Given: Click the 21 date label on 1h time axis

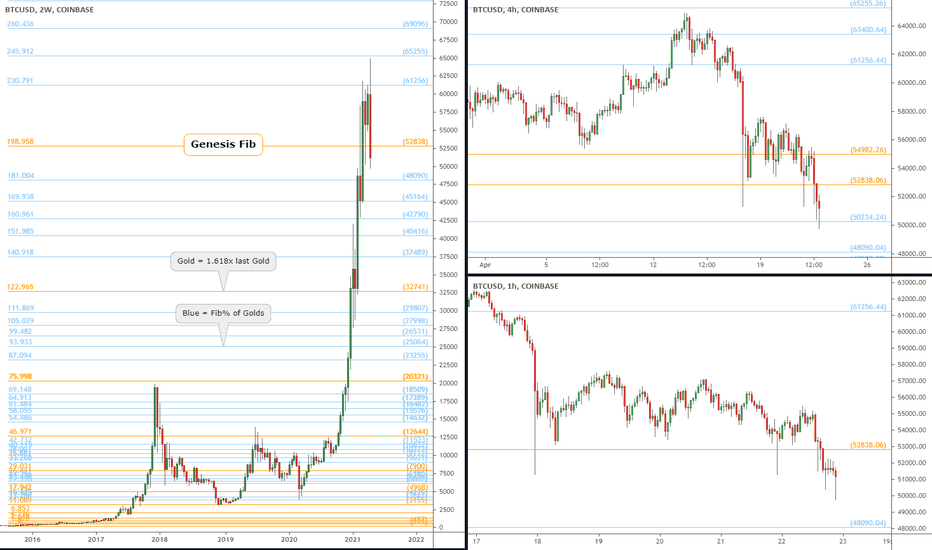Looking at the screenshot, I should point(720,541).
